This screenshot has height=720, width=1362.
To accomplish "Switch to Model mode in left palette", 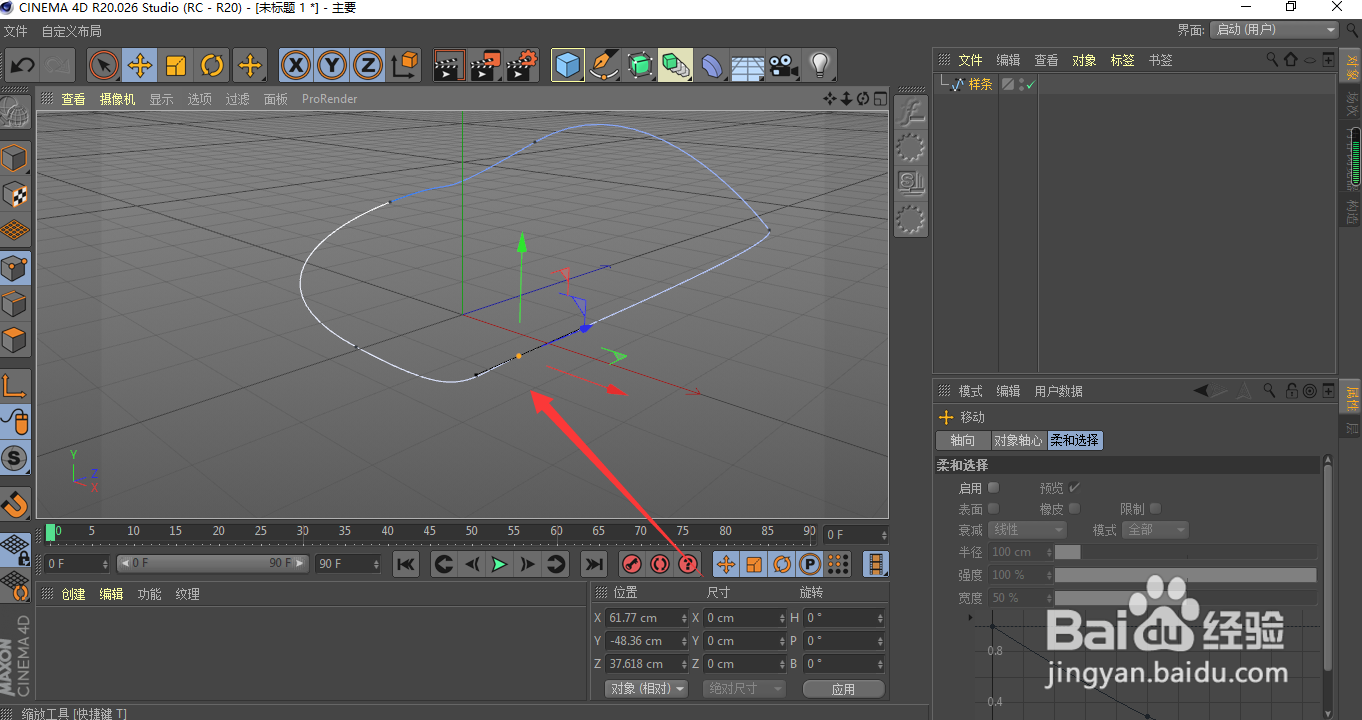I will click(15, 158).
